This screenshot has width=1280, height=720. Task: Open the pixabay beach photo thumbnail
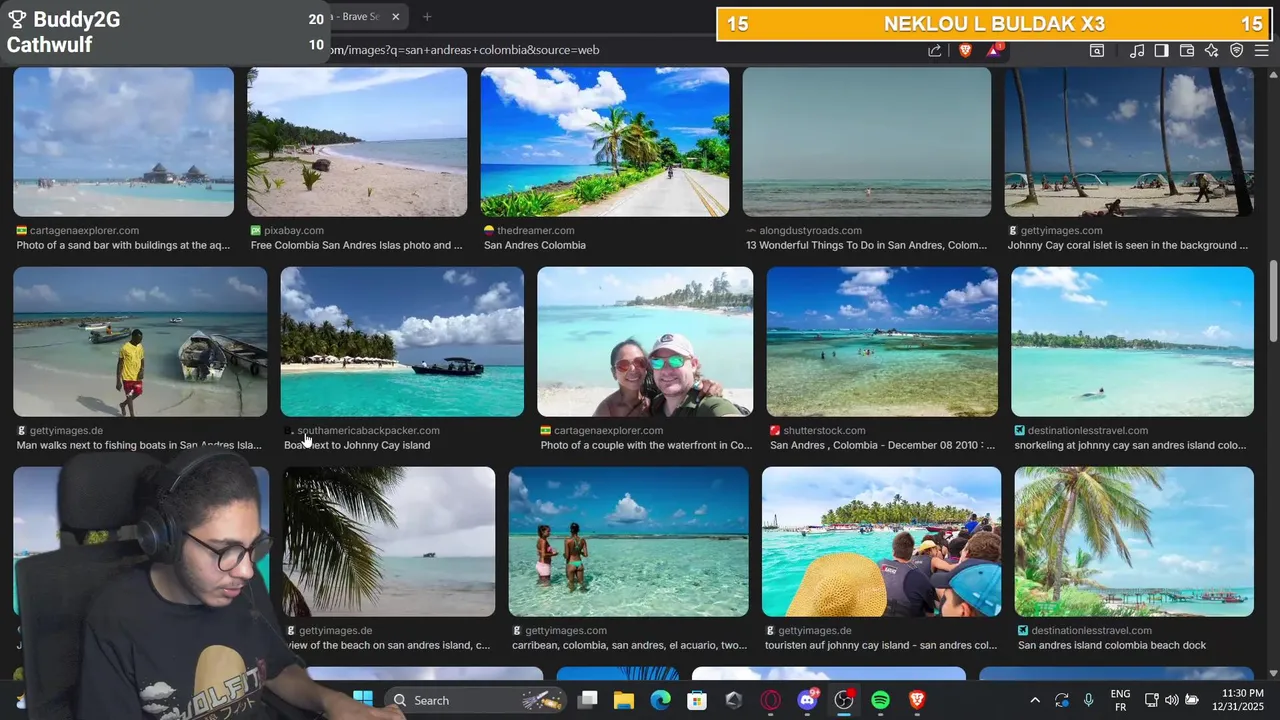click(x=357, y=142)
